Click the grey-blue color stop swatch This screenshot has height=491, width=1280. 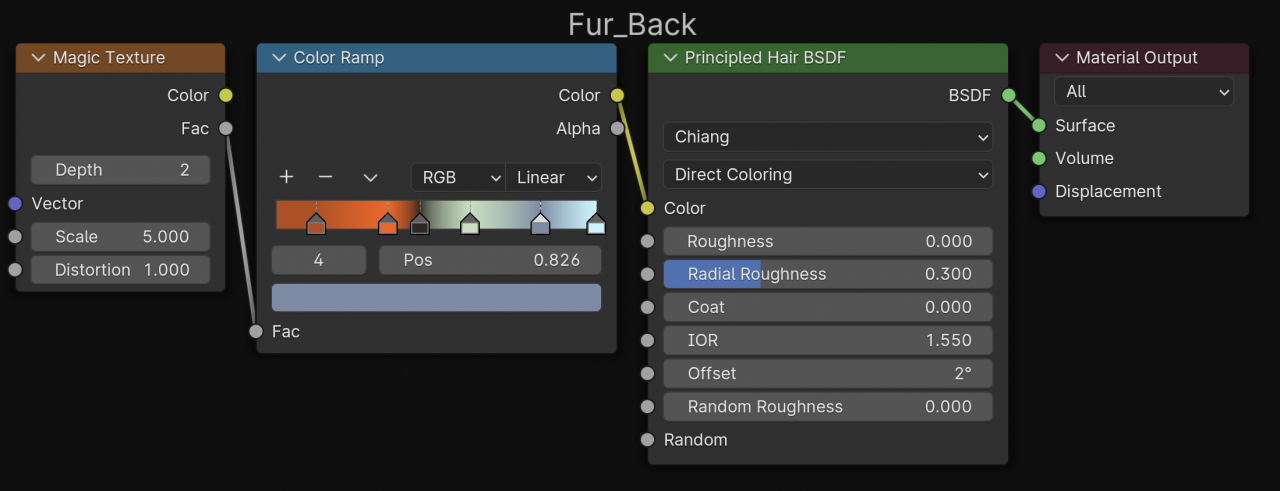436,297
